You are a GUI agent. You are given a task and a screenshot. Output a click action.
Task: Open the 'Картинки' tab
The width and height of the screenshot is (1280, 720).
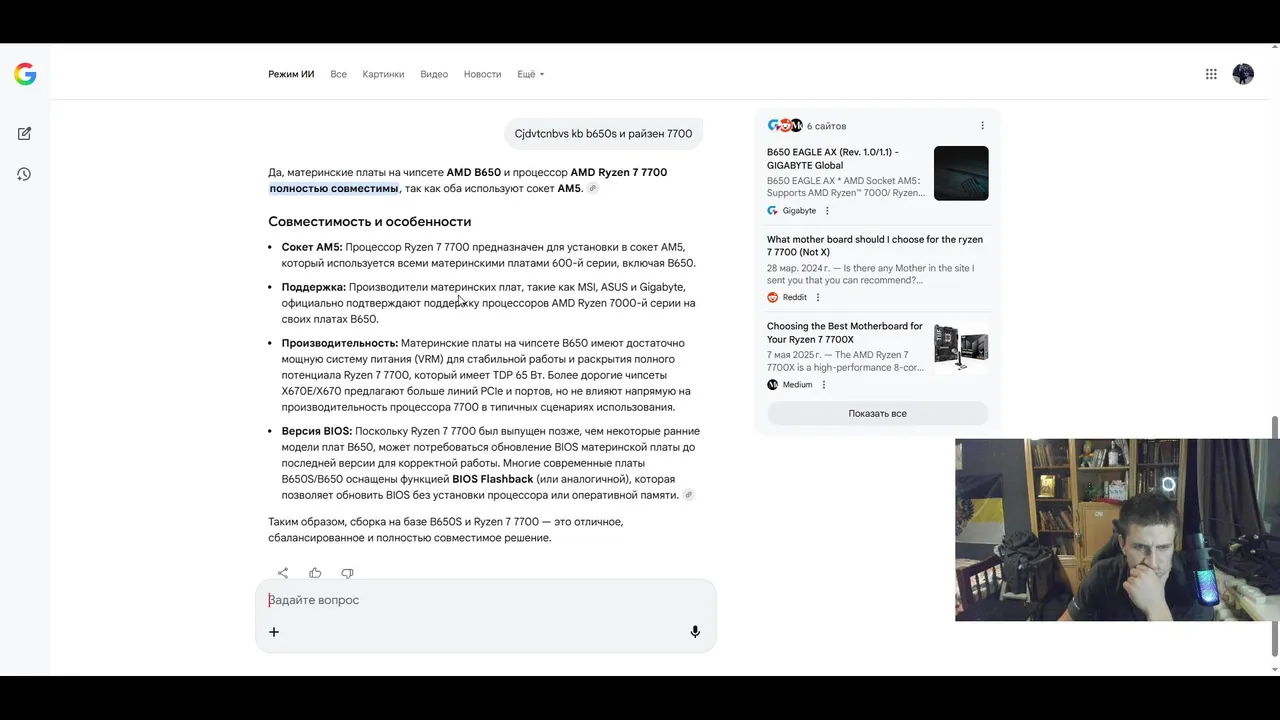[x=384, y=74]
